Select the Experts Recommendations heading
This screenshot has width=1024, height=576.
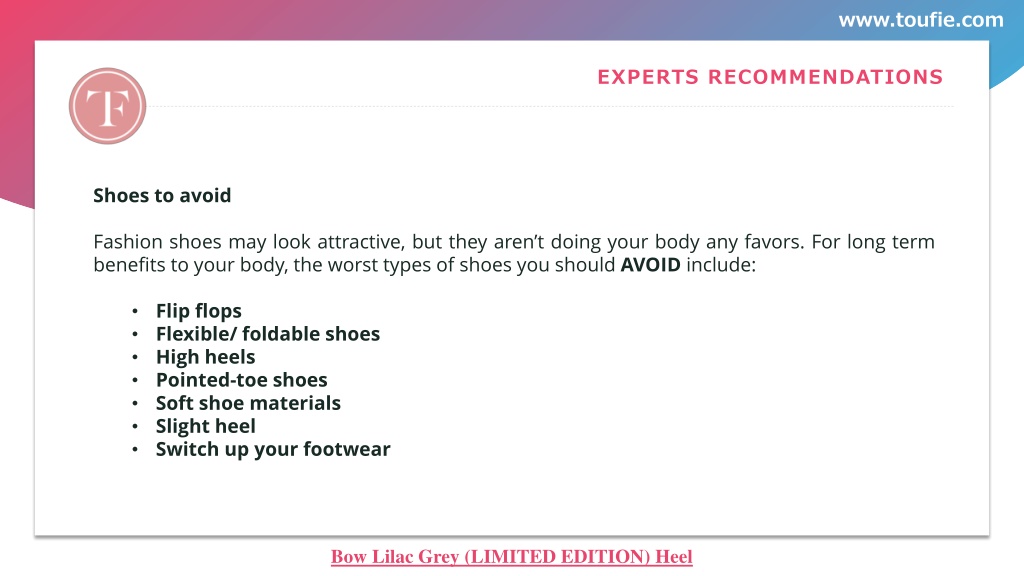coord(770,77)
